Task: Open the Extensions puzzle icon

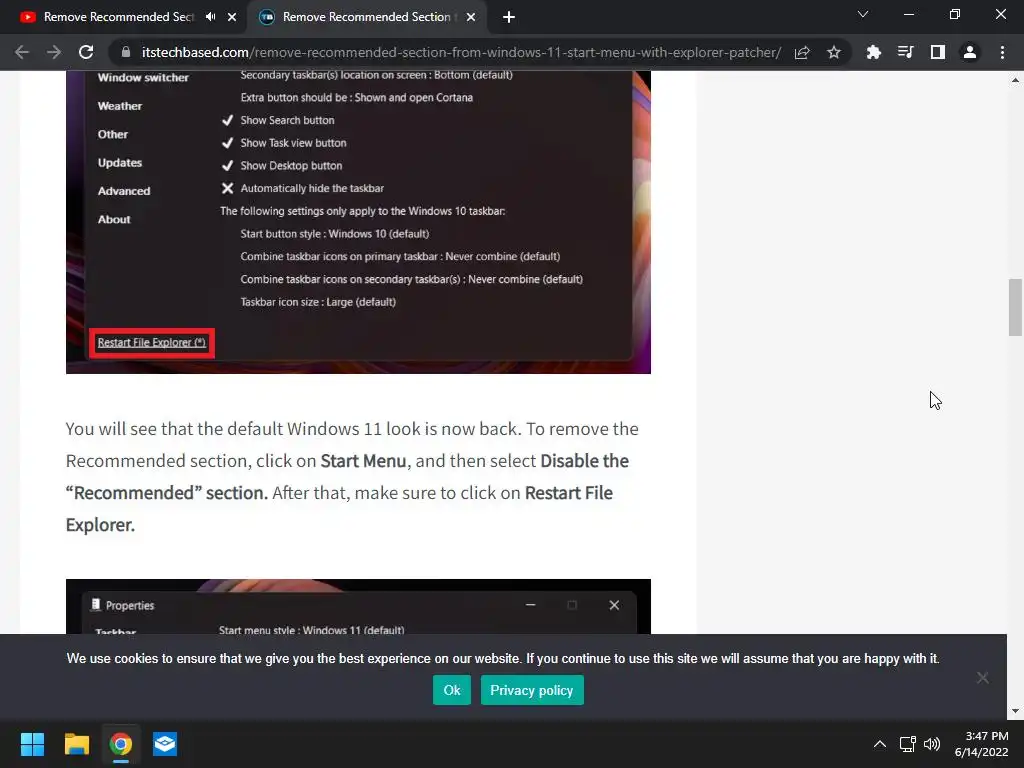Action: (x=873, y=52)
